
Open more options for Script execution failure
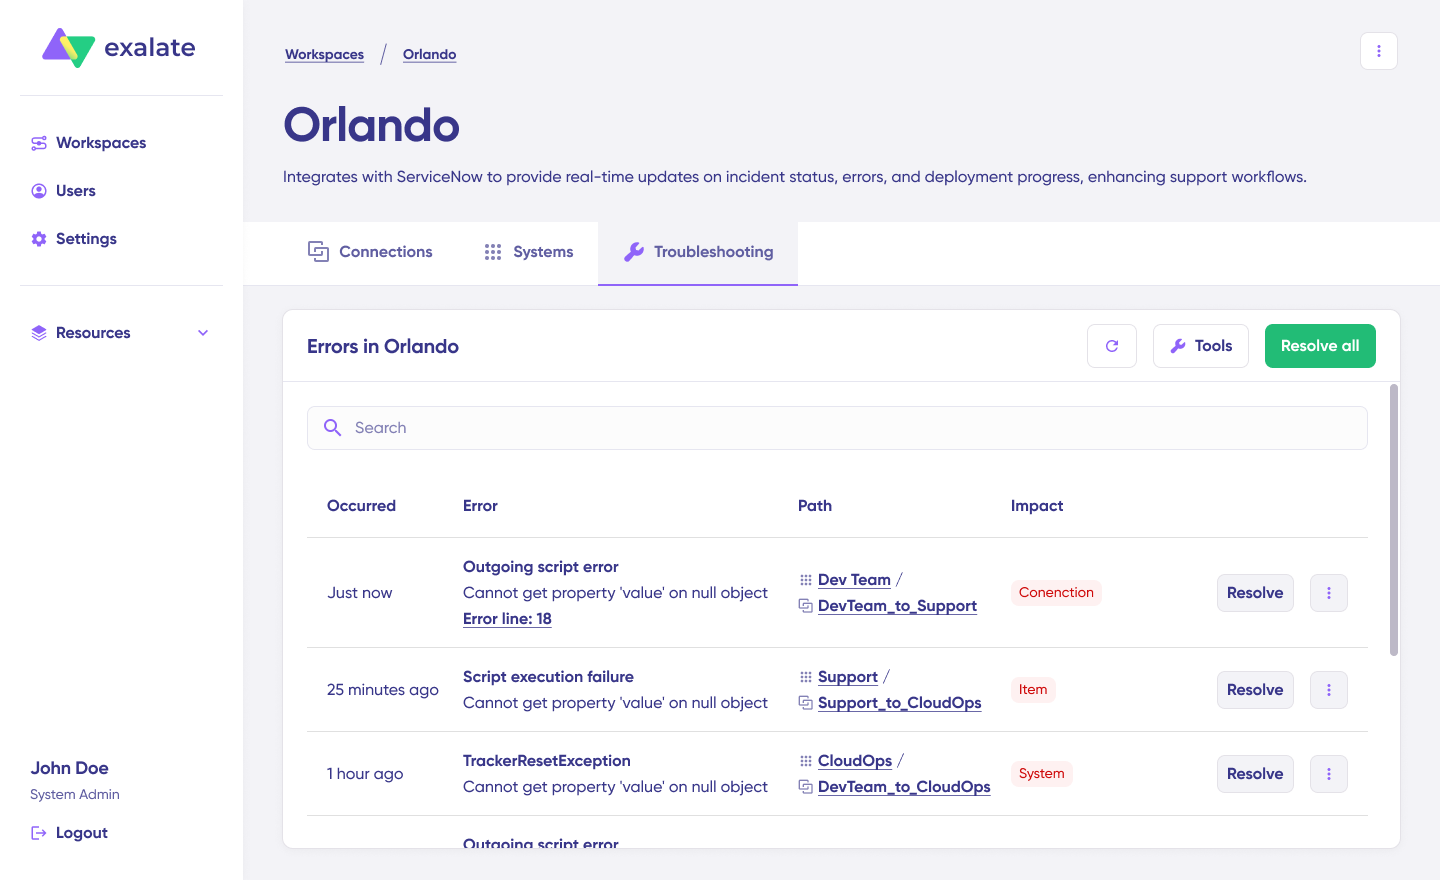pyautogui.click(x=1329, y=690)
